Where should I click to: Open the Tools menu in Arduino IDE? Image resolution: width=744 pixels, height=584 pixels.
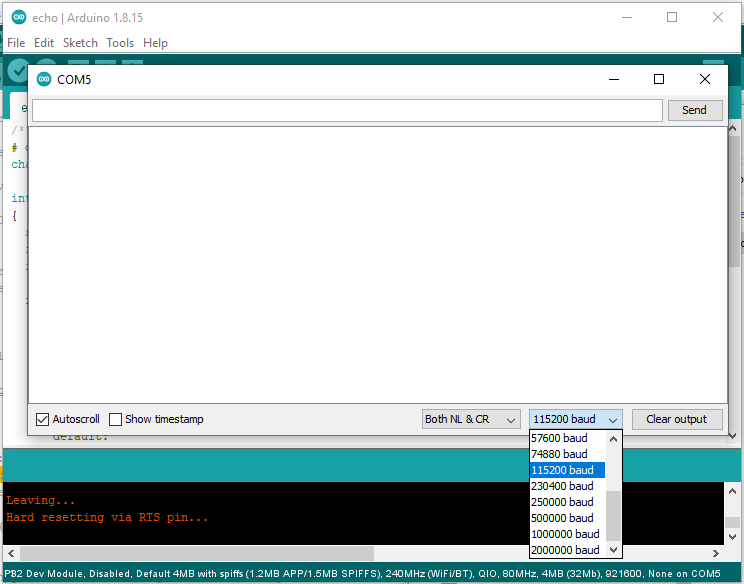point(120,43)
